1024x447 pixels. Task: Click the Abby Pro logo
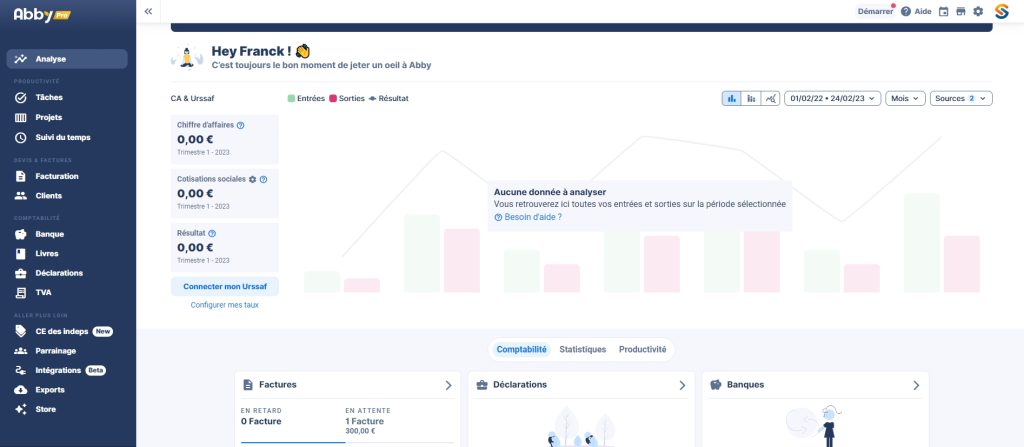click(x=42, y=14)
